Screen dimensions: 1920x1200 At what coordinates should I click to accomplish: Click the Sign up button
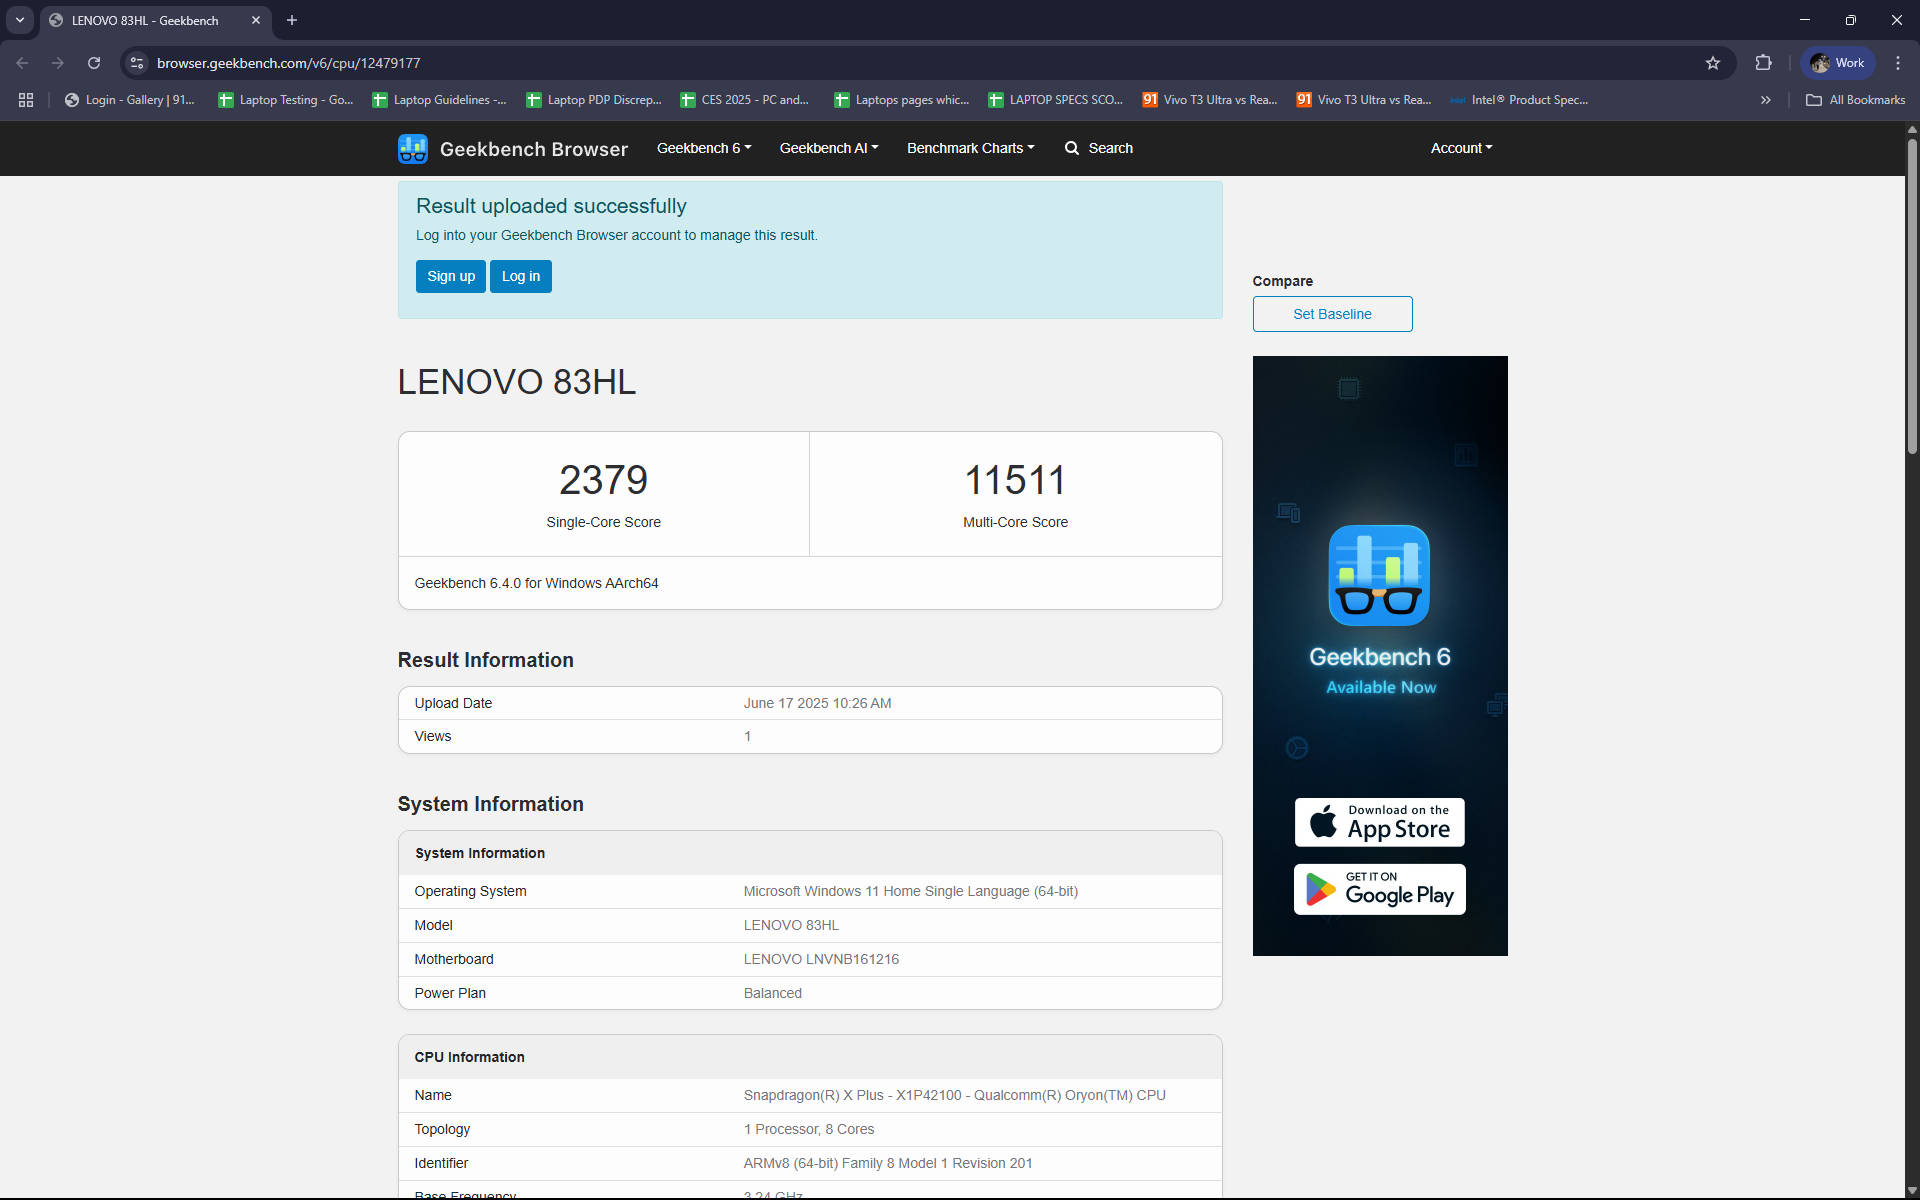click(x=450, y=277)
